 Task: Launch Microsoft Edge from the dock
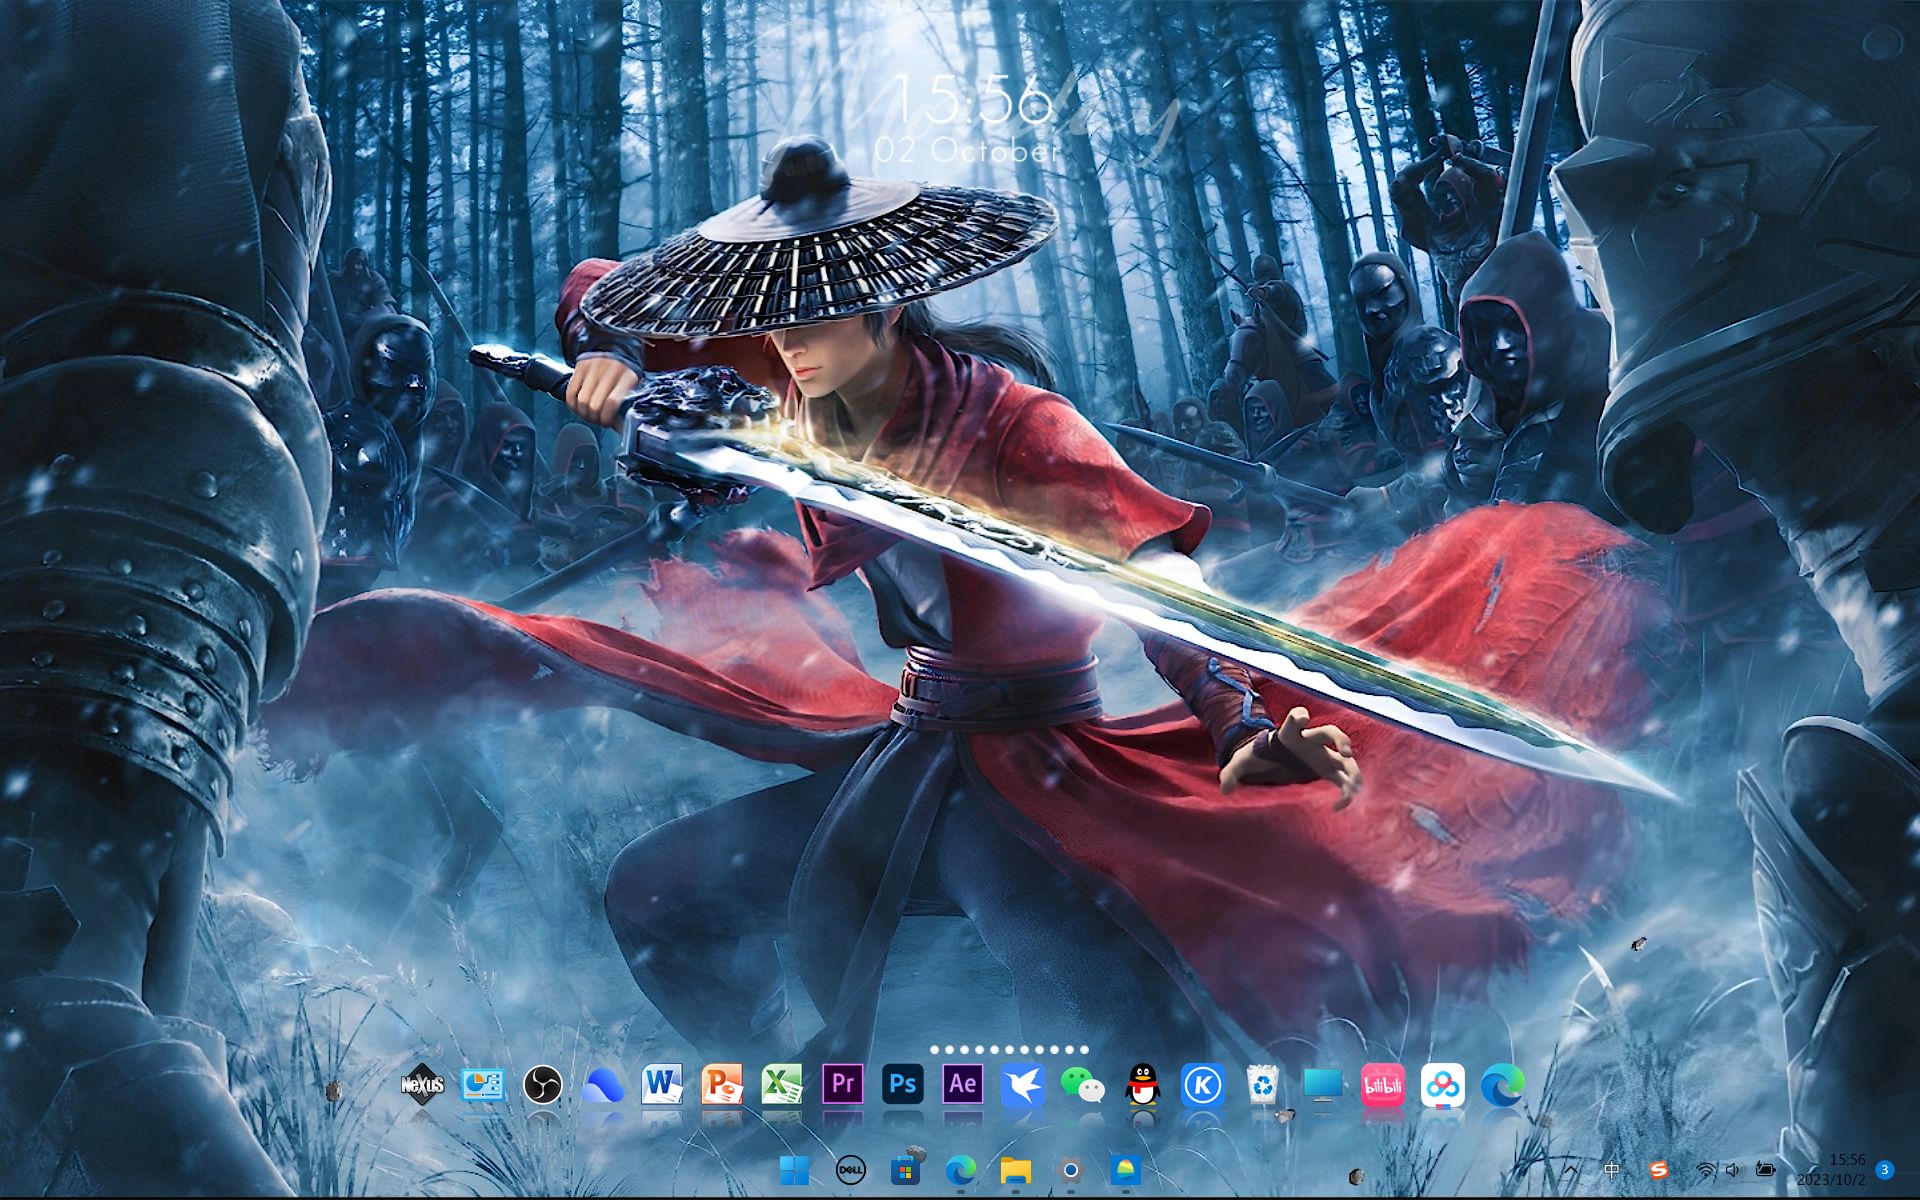[1502, 1085]
